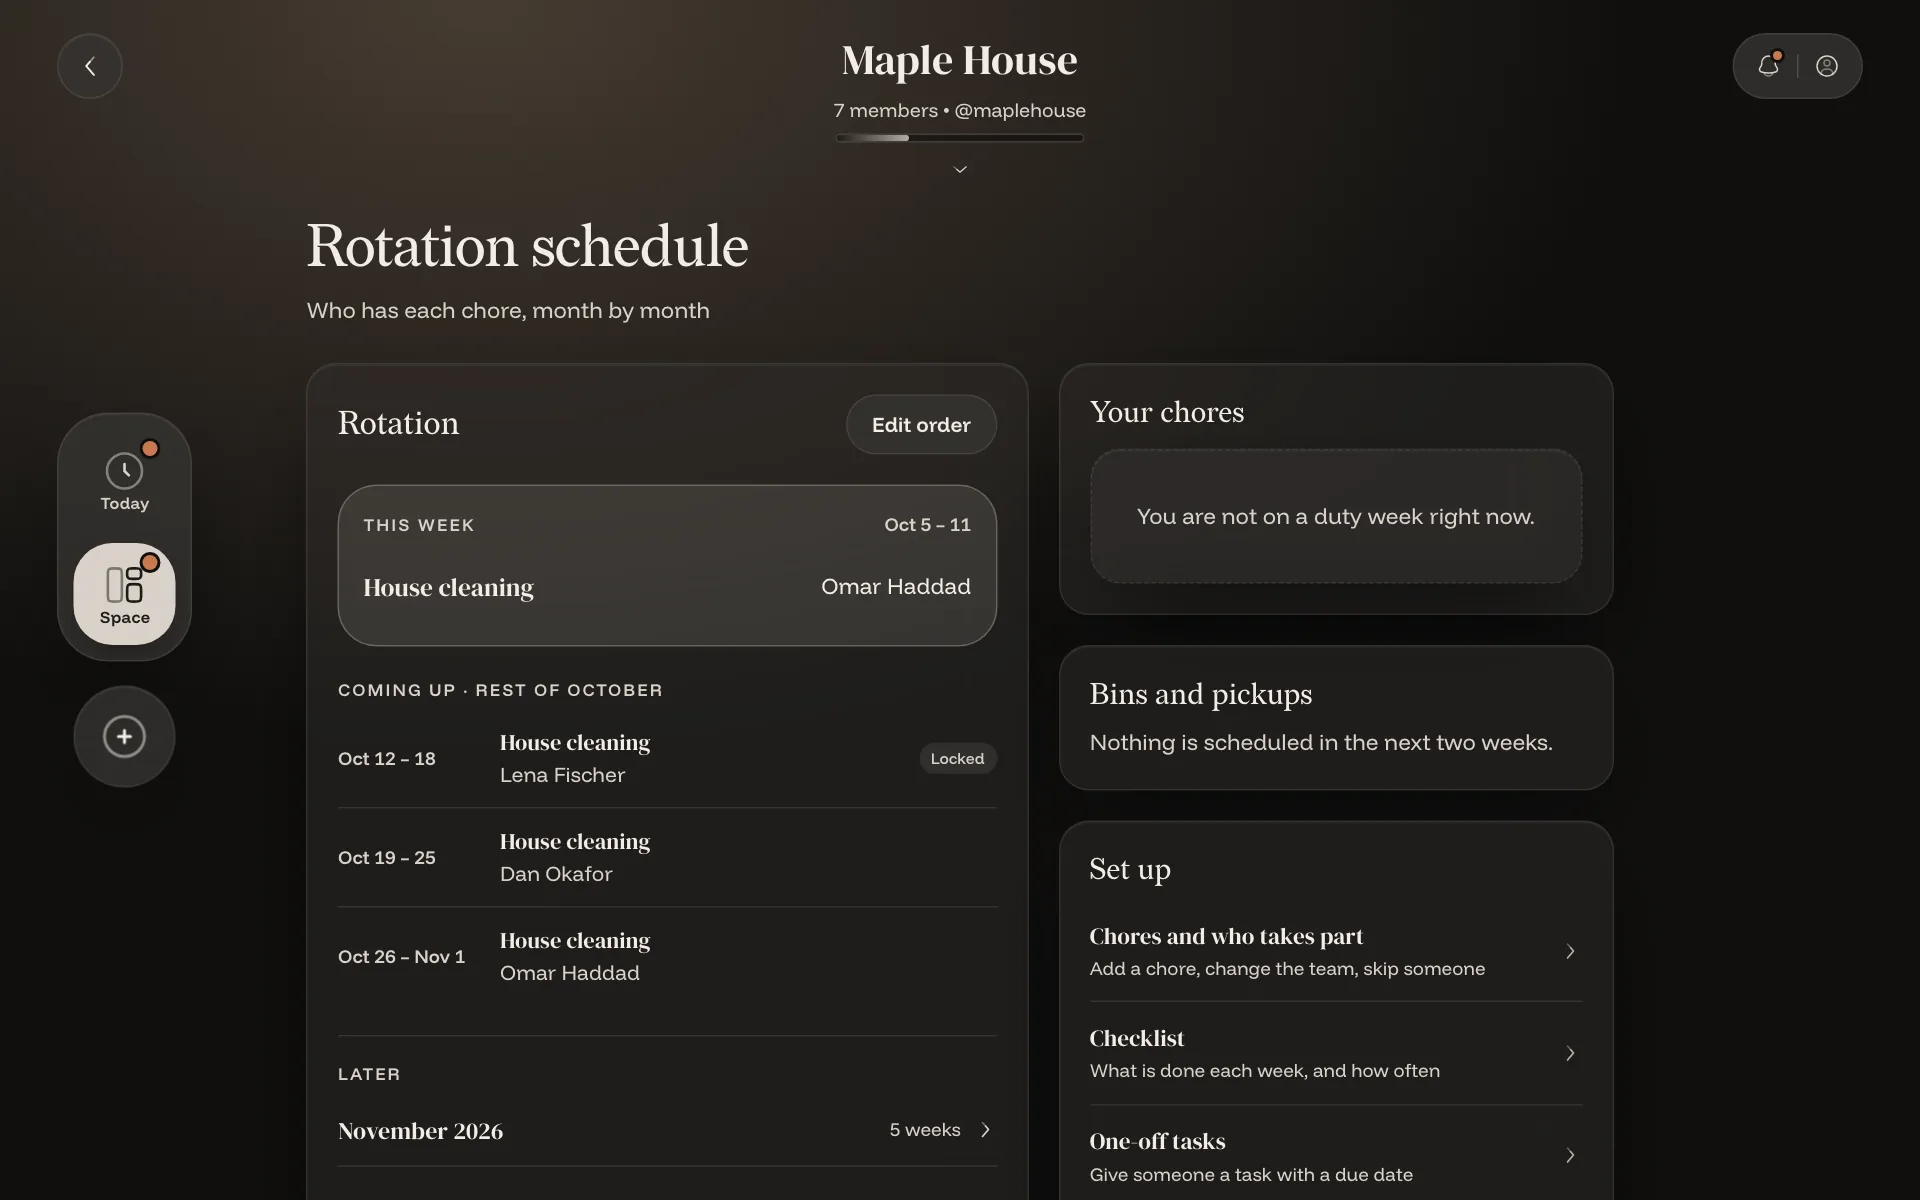Click the plus add button in sidebar
The width and height of the screenshot is (1920, 1200).
[124, 737]
